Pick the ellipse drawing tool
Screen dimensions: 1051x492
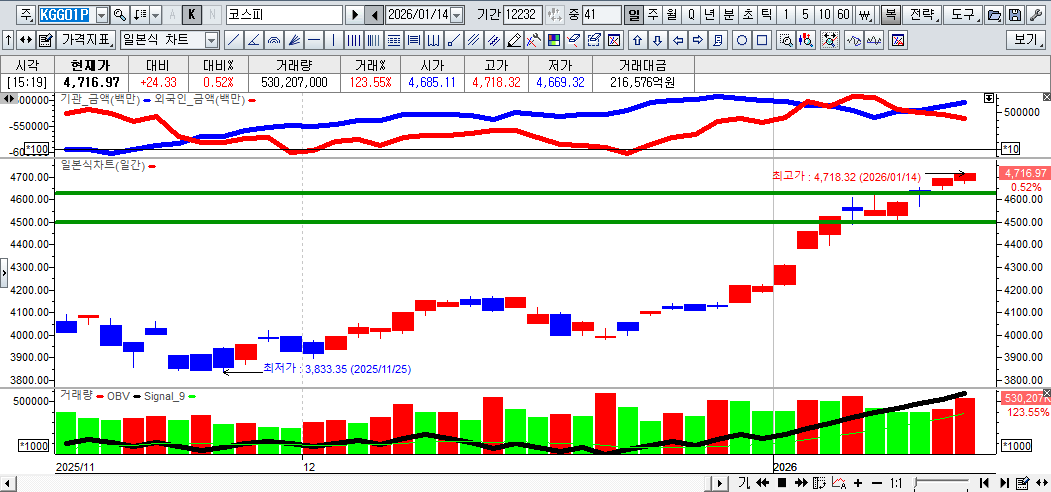[x=742, y=40]
